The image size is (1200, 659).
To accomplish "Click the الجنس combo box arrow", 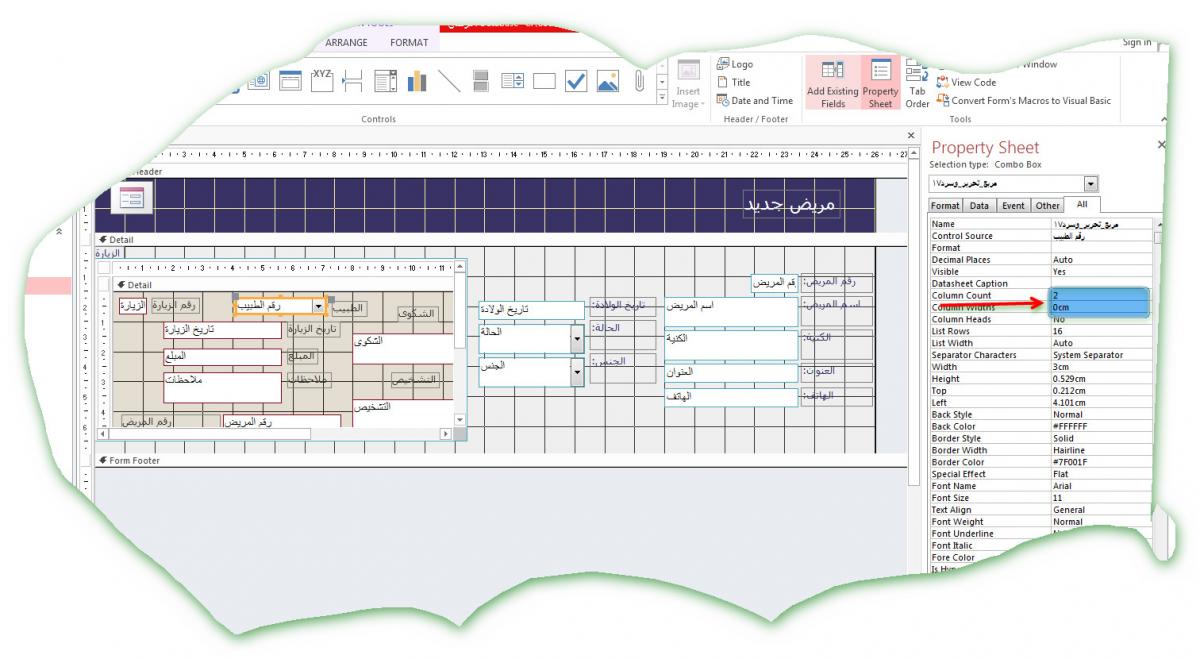I will pyautogui.click(x=577, y=373).
